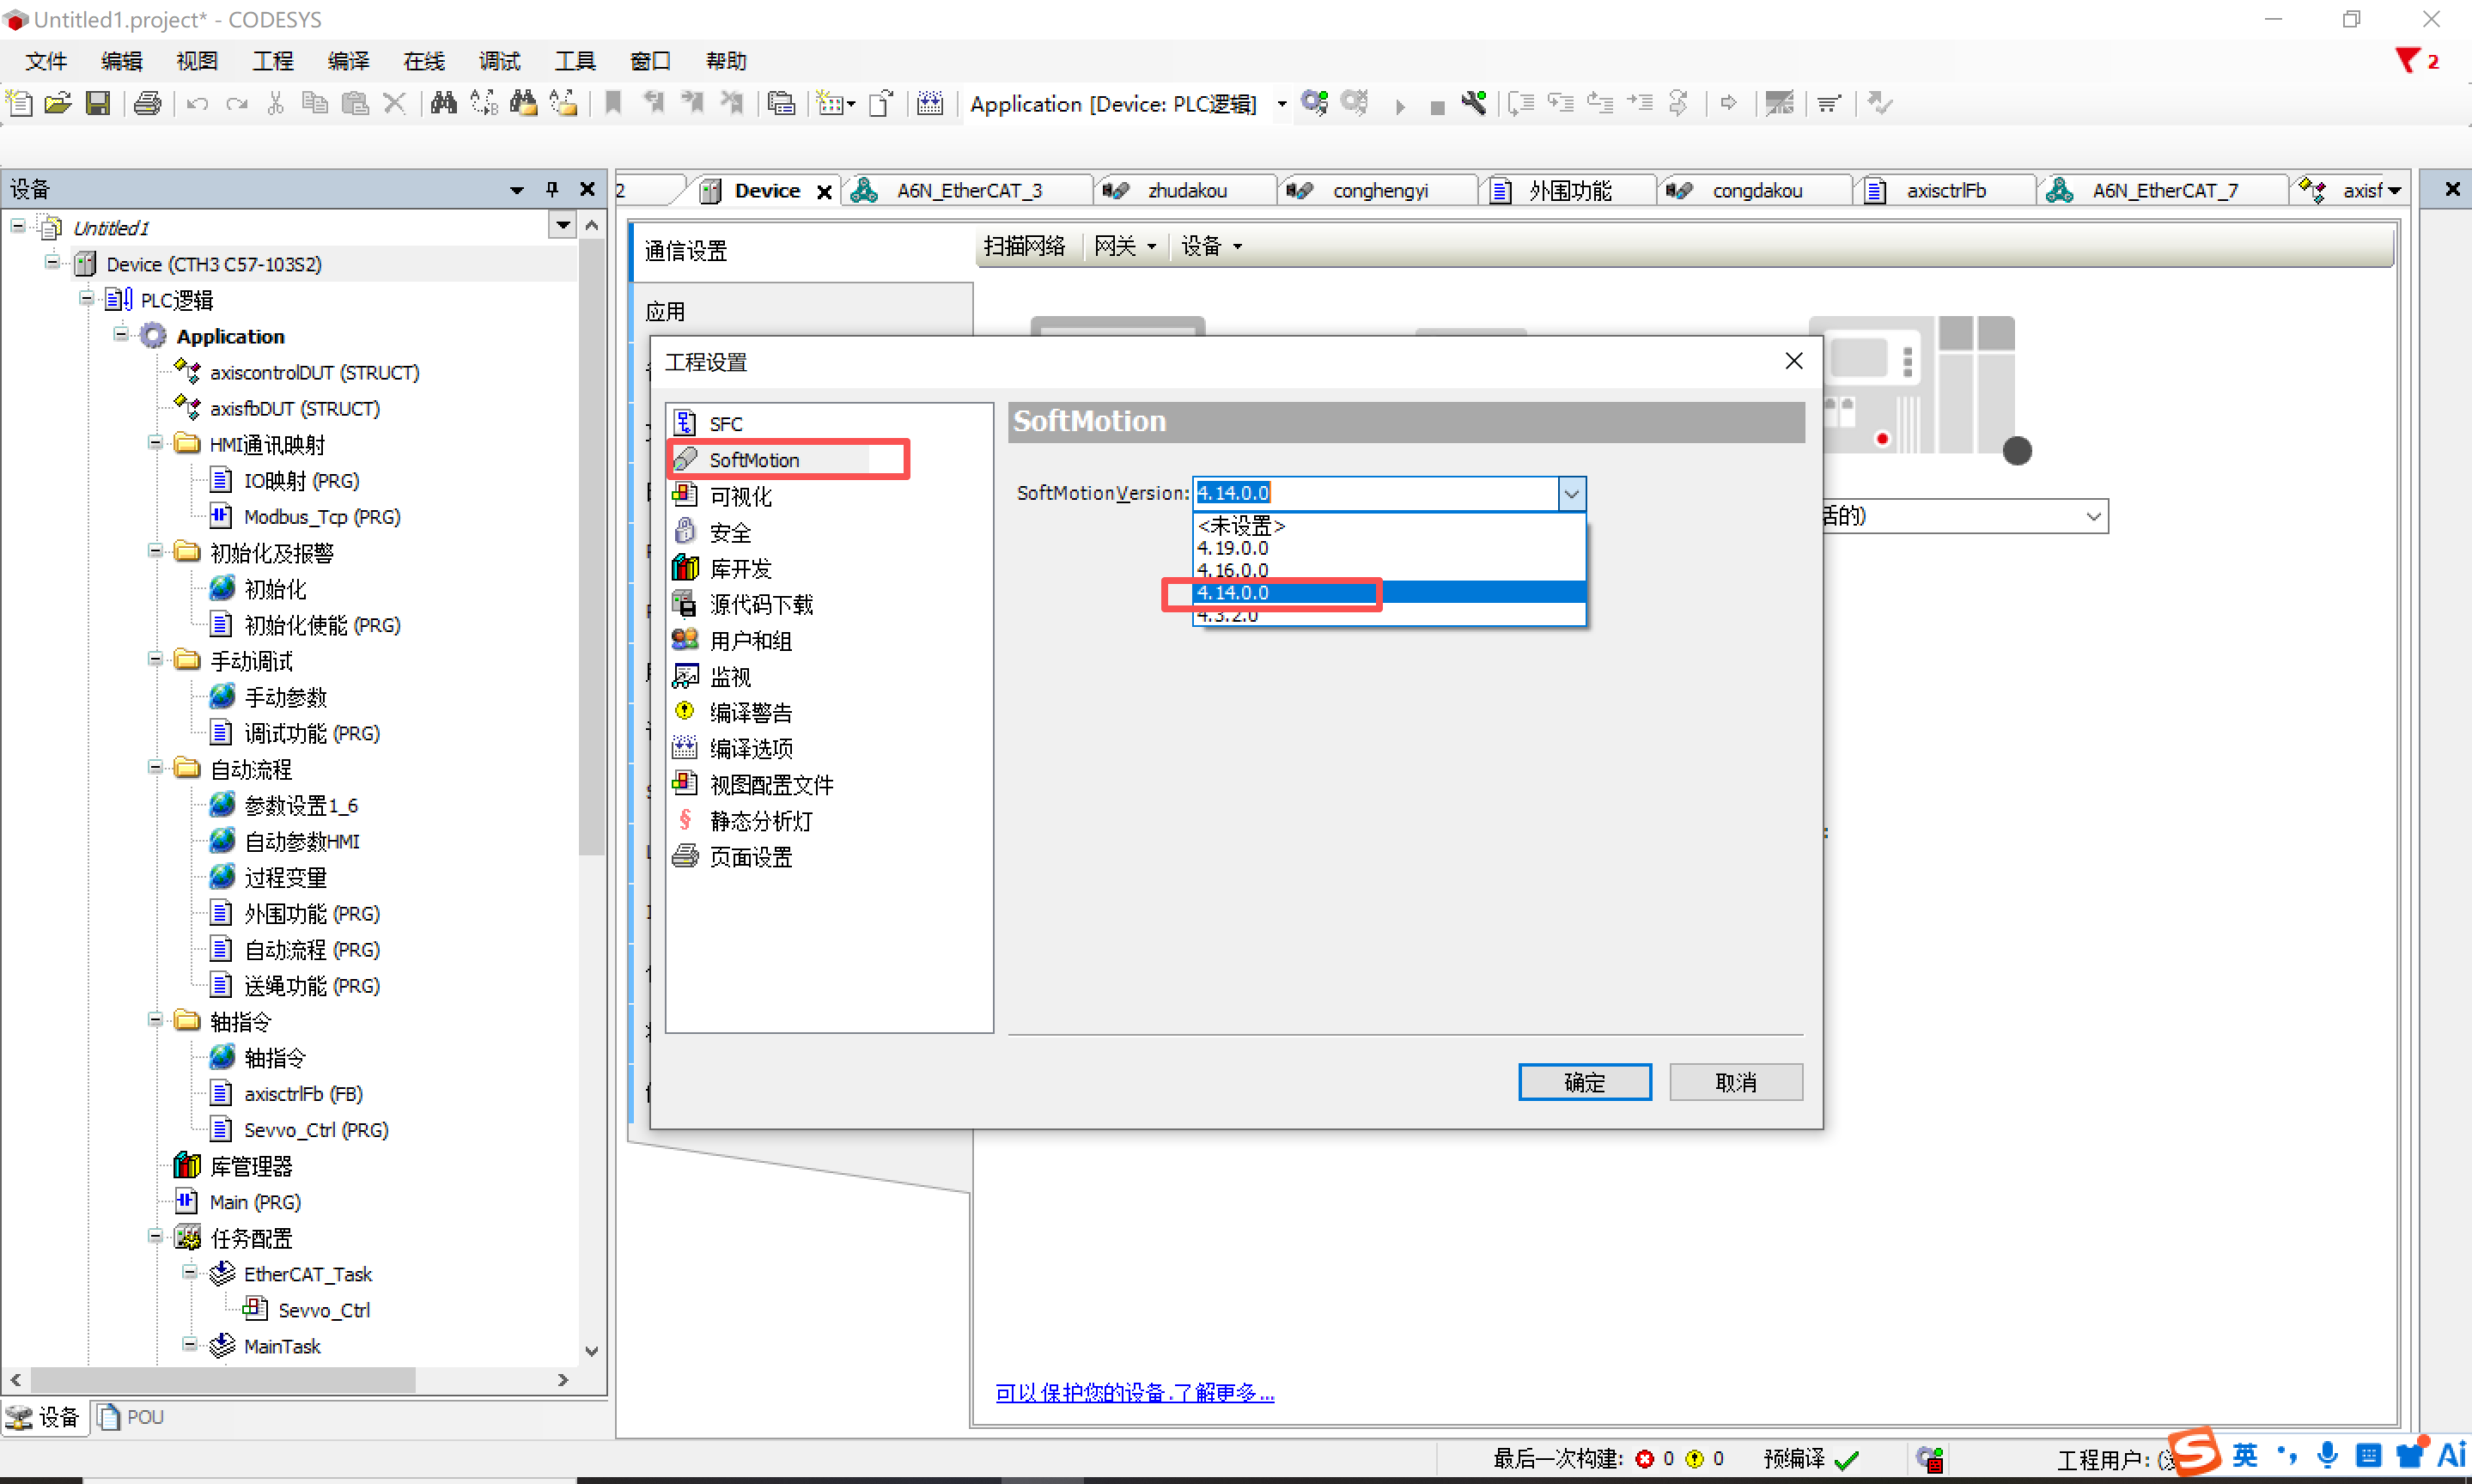
Task: Open the Application [Device: PLC逻辑] dropdown
Action: tap(1282, 103)
